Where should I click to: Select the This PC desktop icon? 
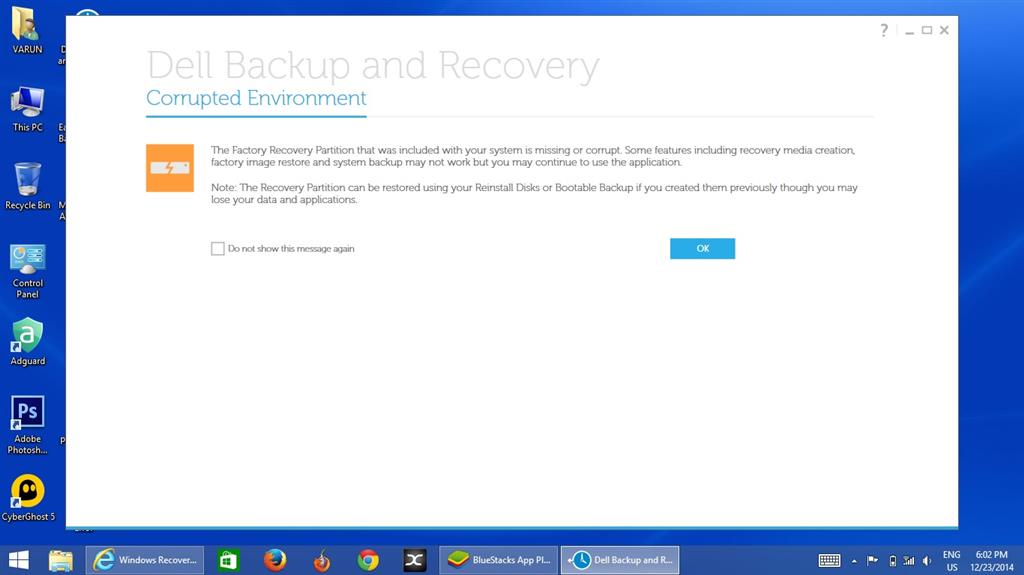tap(27, 108)
